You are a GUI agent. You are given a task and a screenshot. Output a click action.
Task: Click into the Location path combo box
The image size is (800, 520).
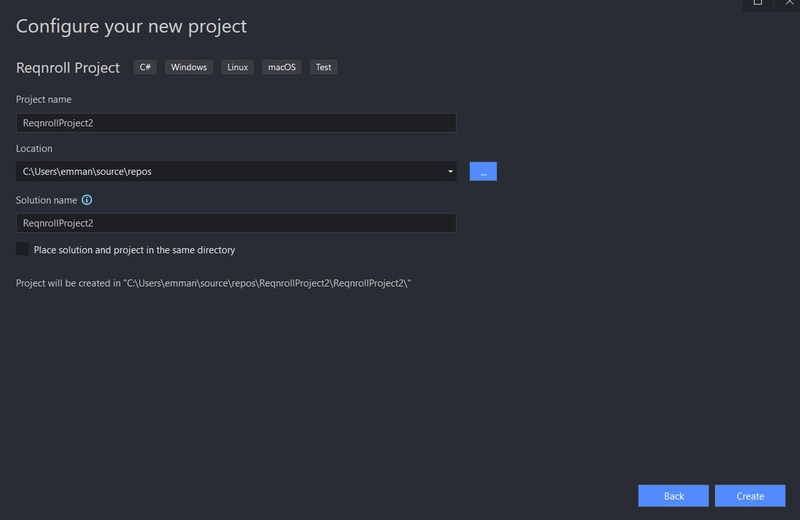[x=230, y=172]
